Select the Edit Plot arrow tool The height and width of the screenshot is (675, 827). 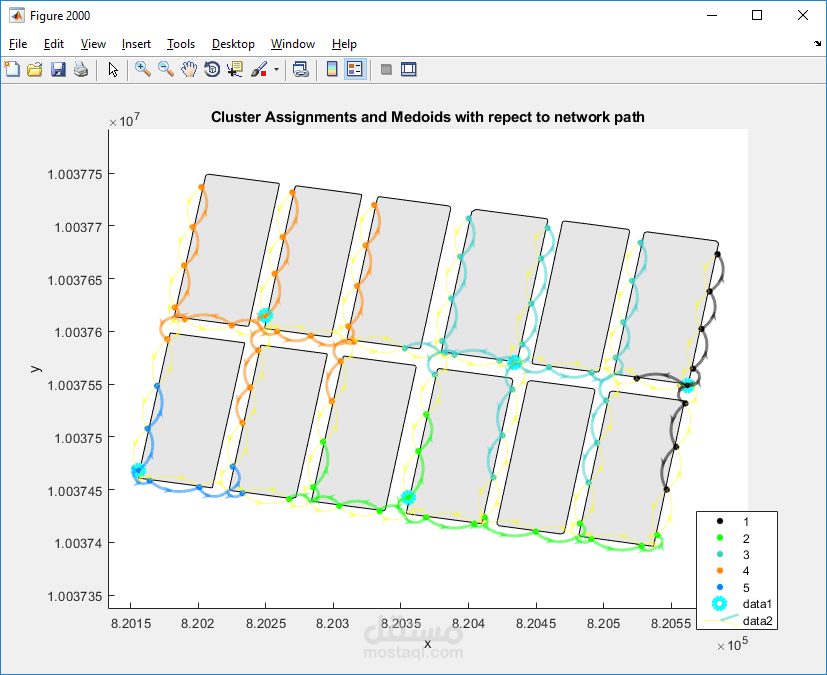(113, 69)
